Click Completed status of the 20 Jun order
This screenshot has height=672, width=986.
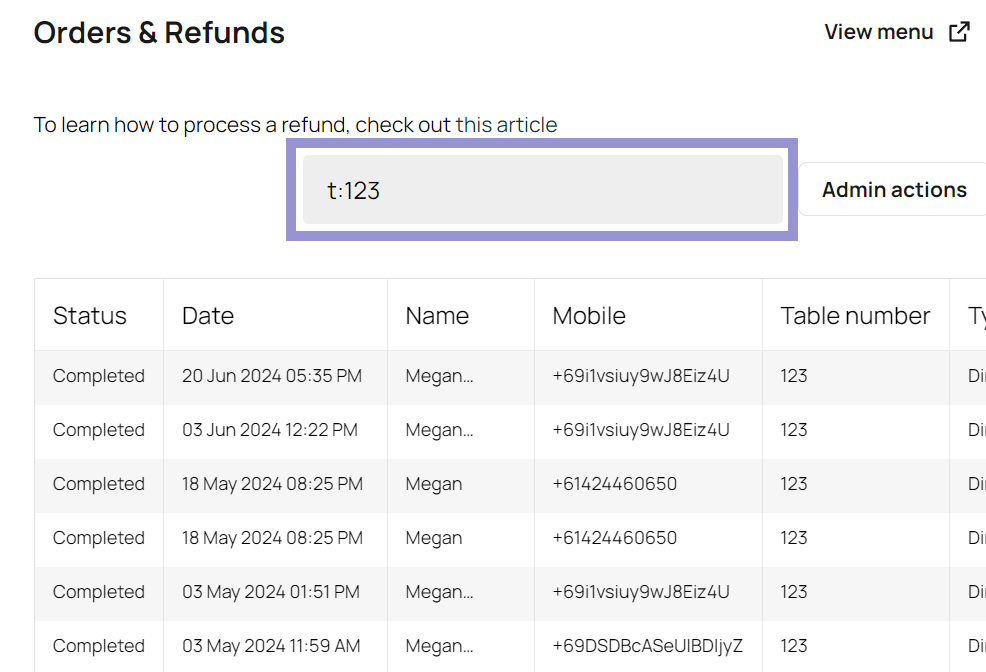point(98,376)
